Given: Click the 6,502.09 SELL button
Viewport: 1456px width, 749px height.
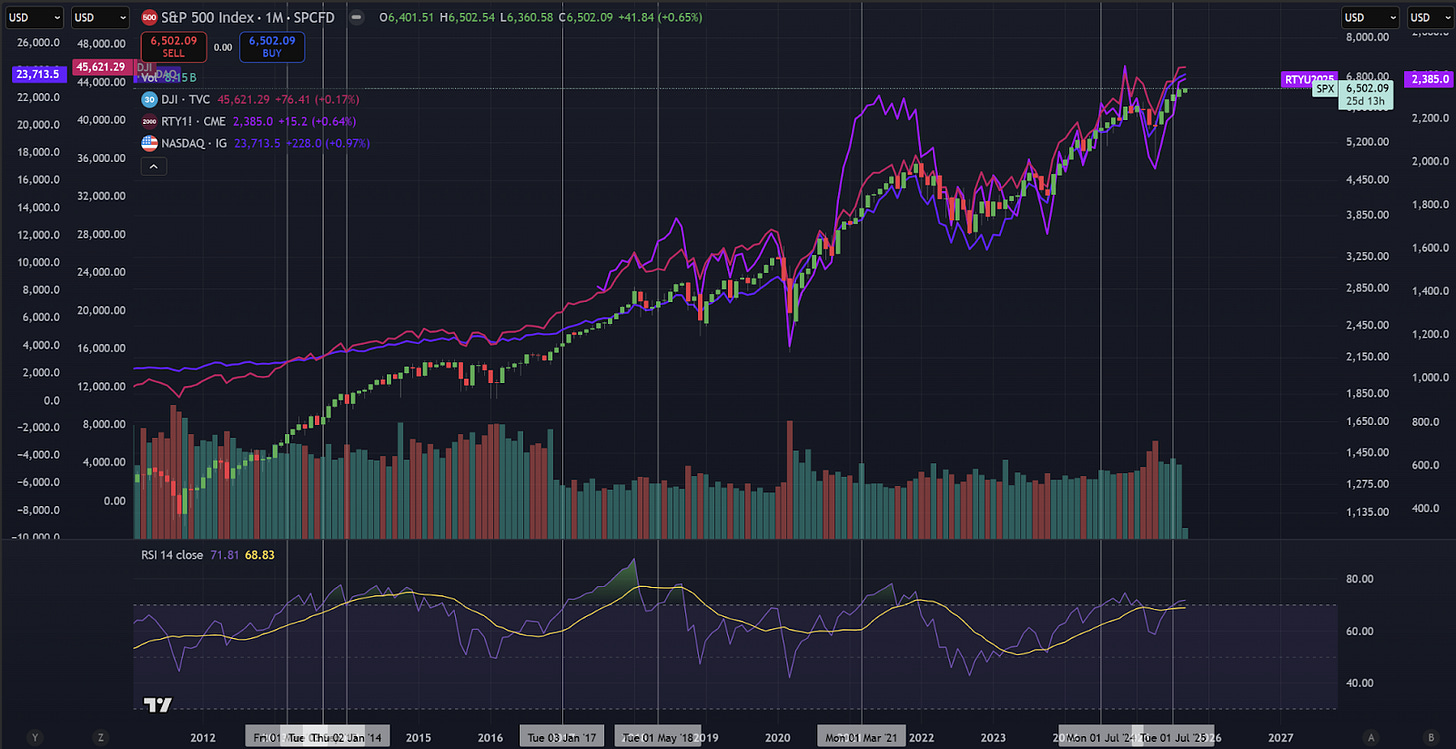Looking at the screenshot, I should coord(174,47).
